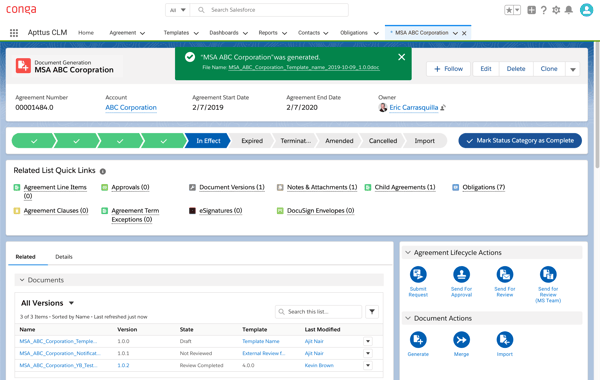Click the Submit Request action icon
The width and height of the screenshot is (600, 380).
click(x=418, y=274)
